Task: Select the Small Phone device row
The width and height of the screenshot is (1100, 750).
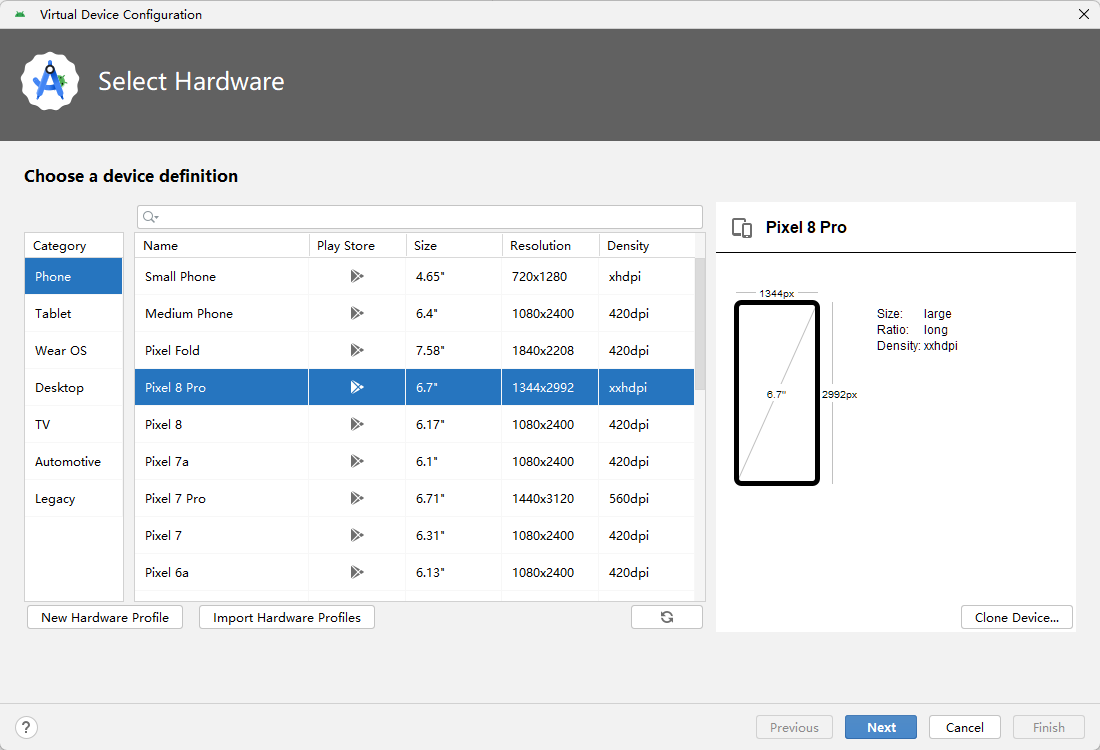Action: pyautogui.click(x=415, y=276)
